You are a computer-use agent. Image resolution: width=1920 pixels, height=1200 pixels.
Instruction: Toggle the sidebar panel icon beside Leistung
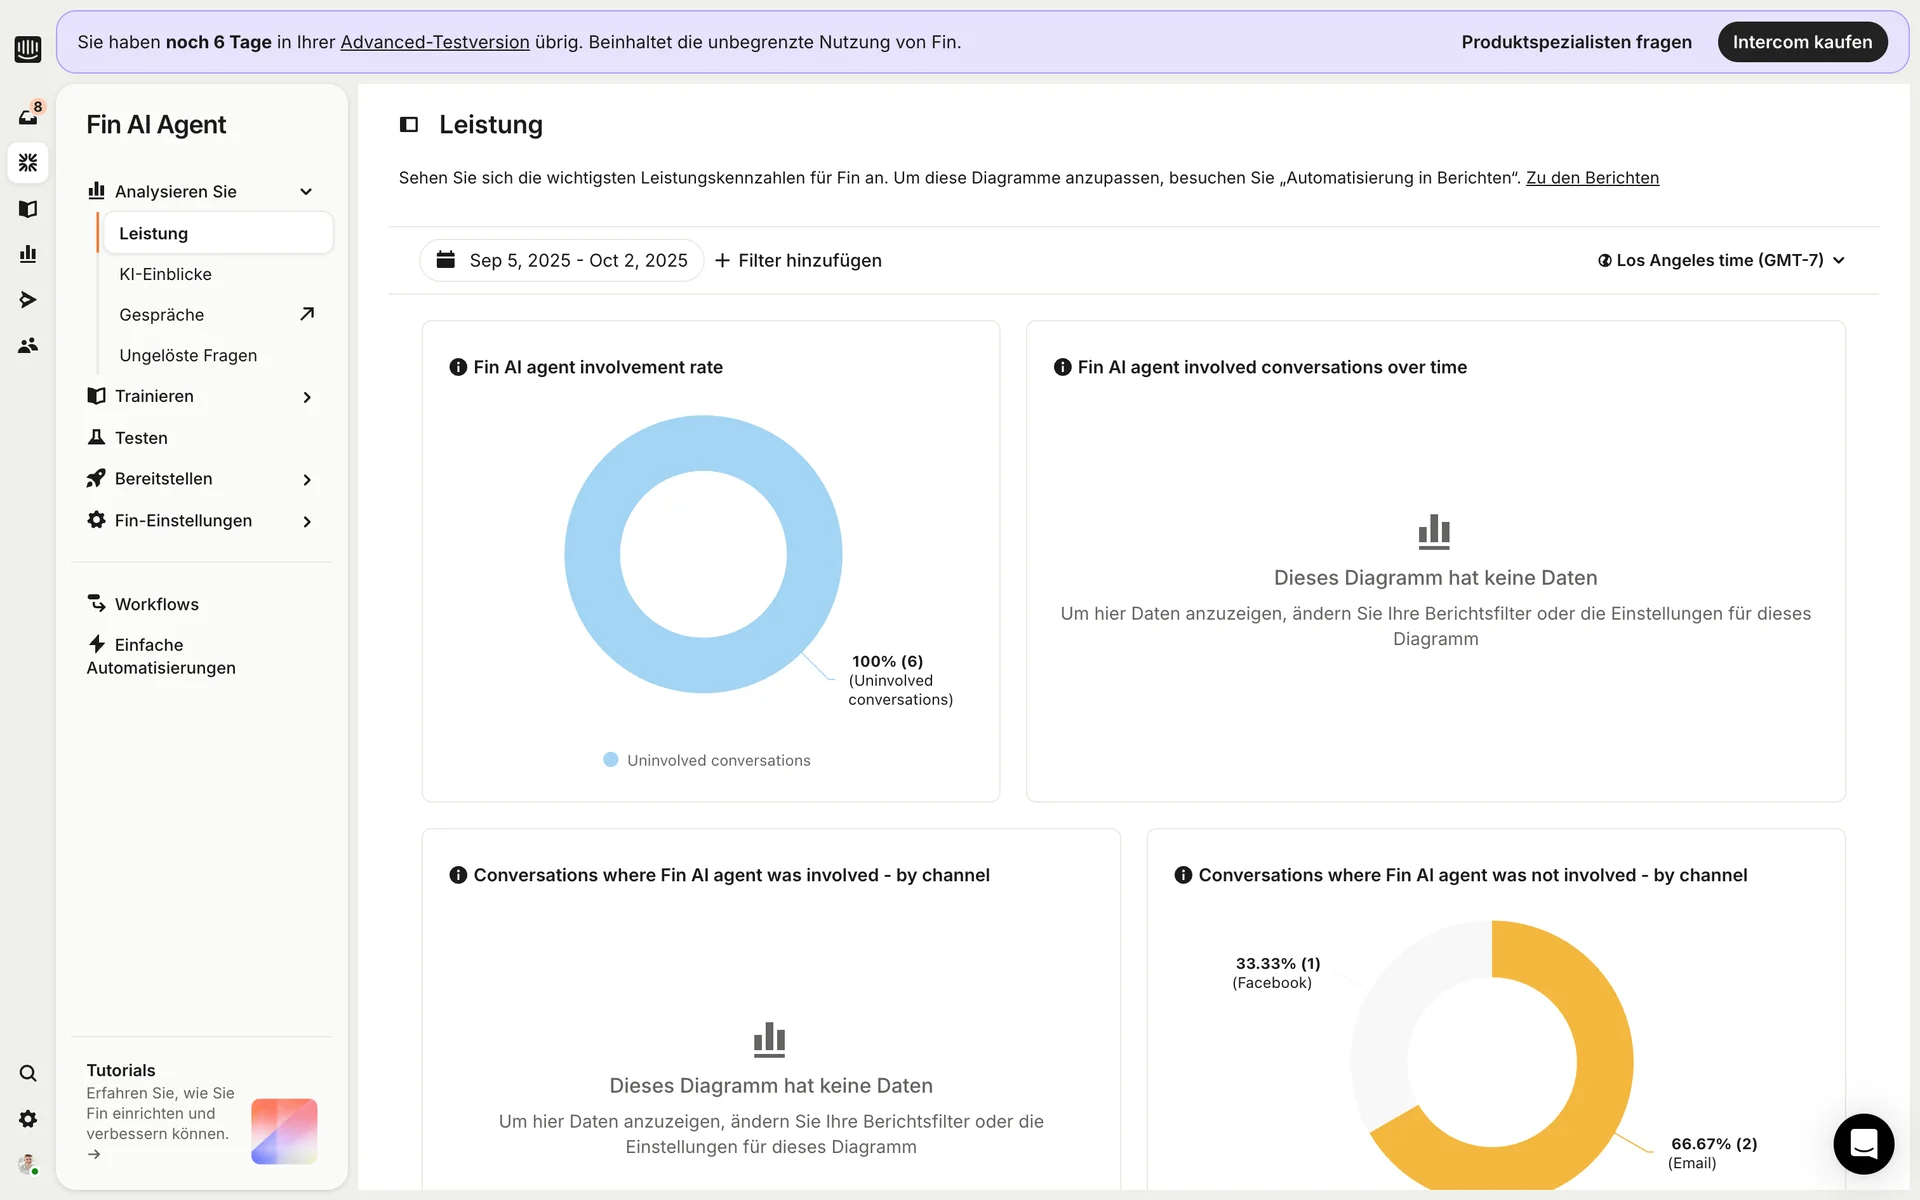(x=409, y=125)
